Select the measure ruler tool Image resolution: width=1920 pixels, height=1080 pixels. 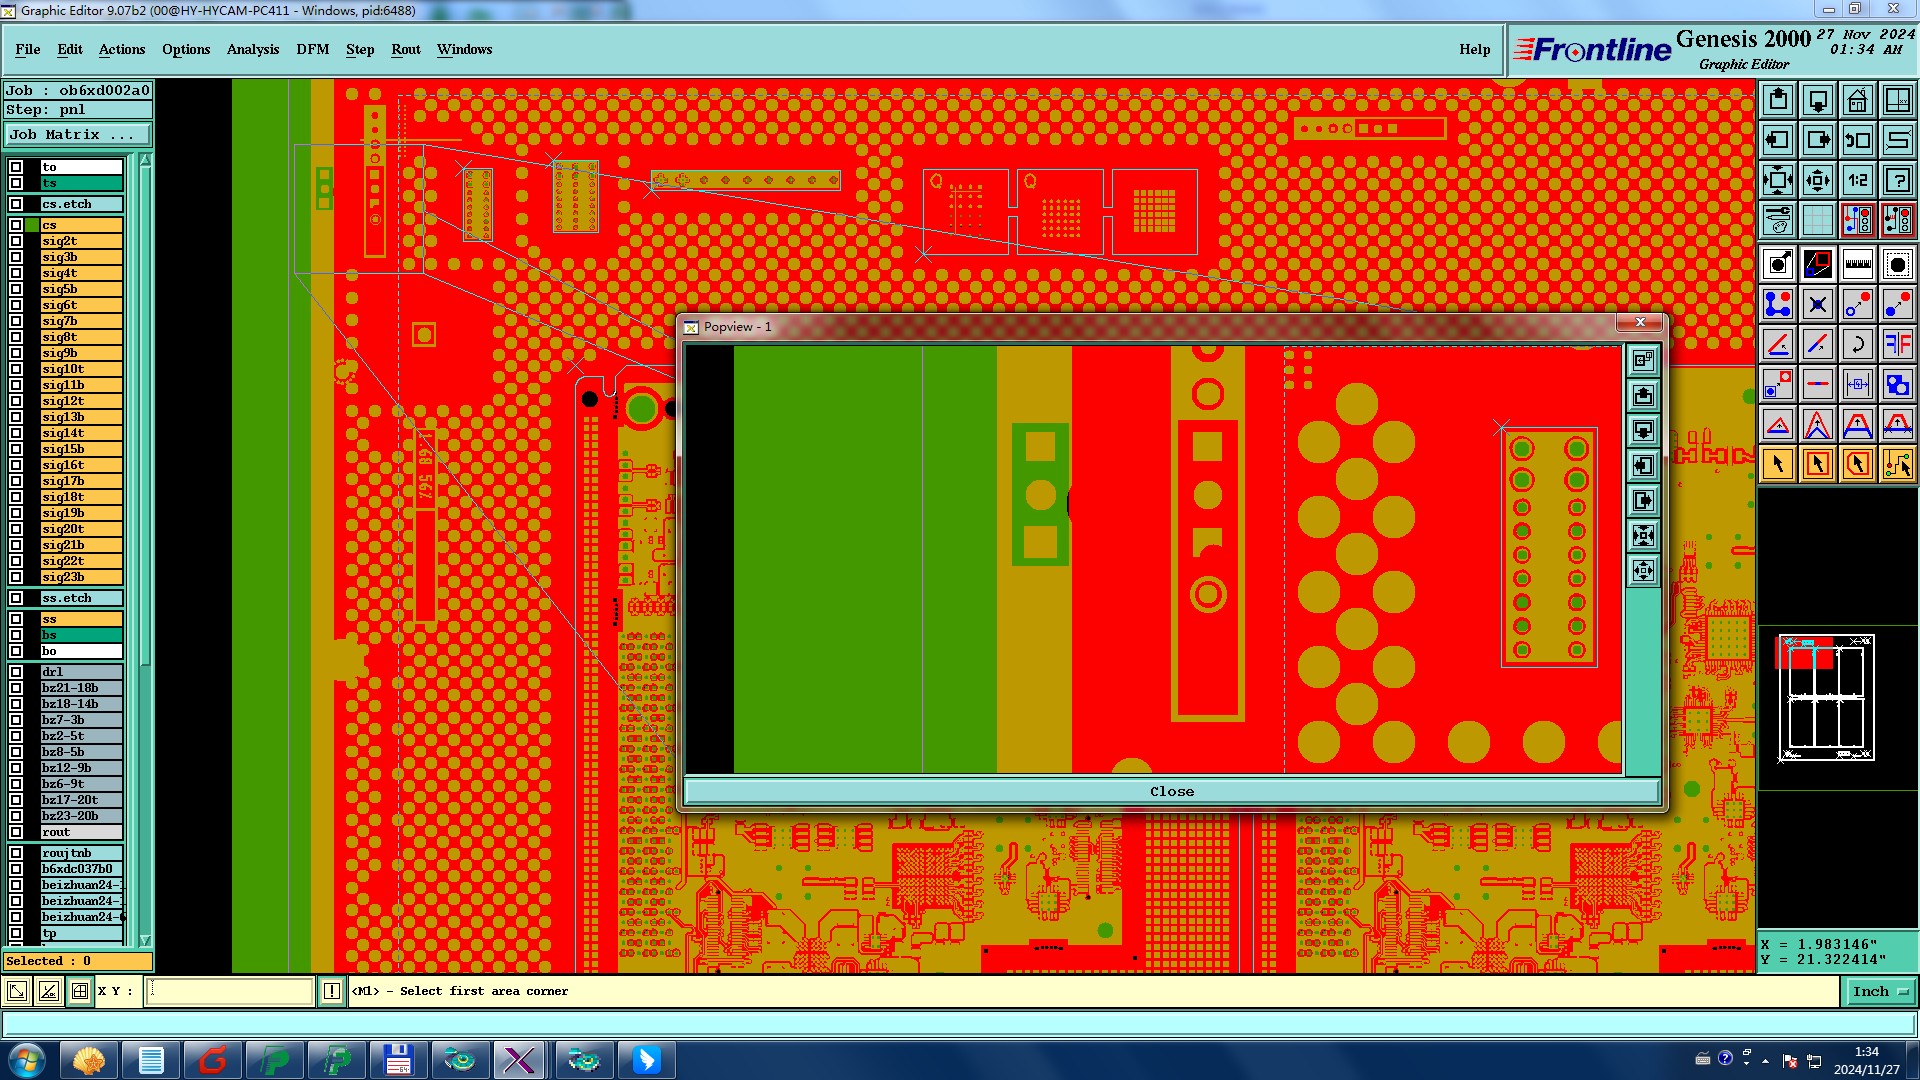pyautogui.click(x=1857, y=265)
